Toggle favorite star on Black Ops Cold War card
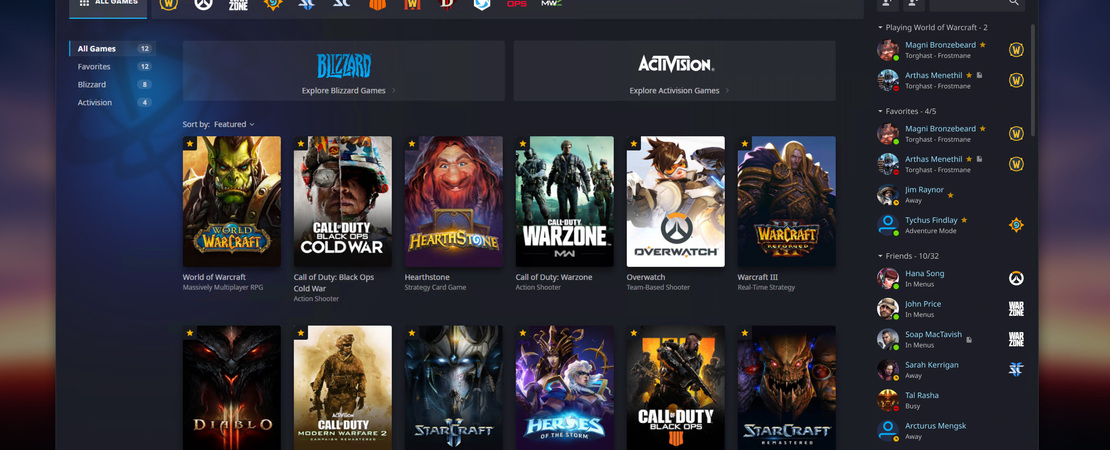 [x=301, y=143]
